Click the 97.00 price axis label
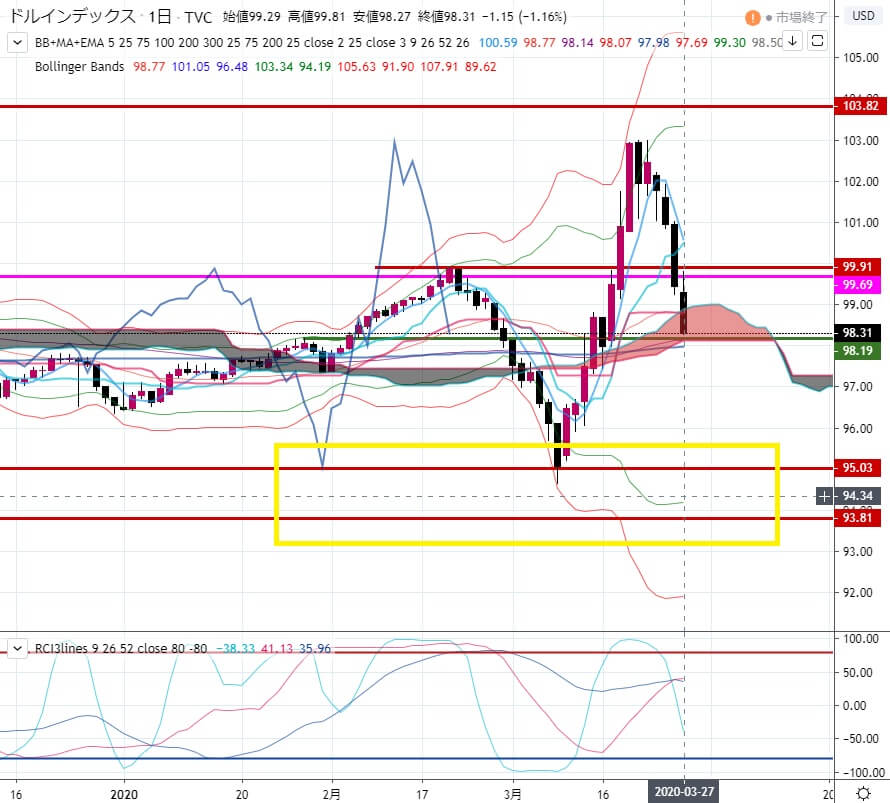Screen dimensions: 890x803 point(857,386)
